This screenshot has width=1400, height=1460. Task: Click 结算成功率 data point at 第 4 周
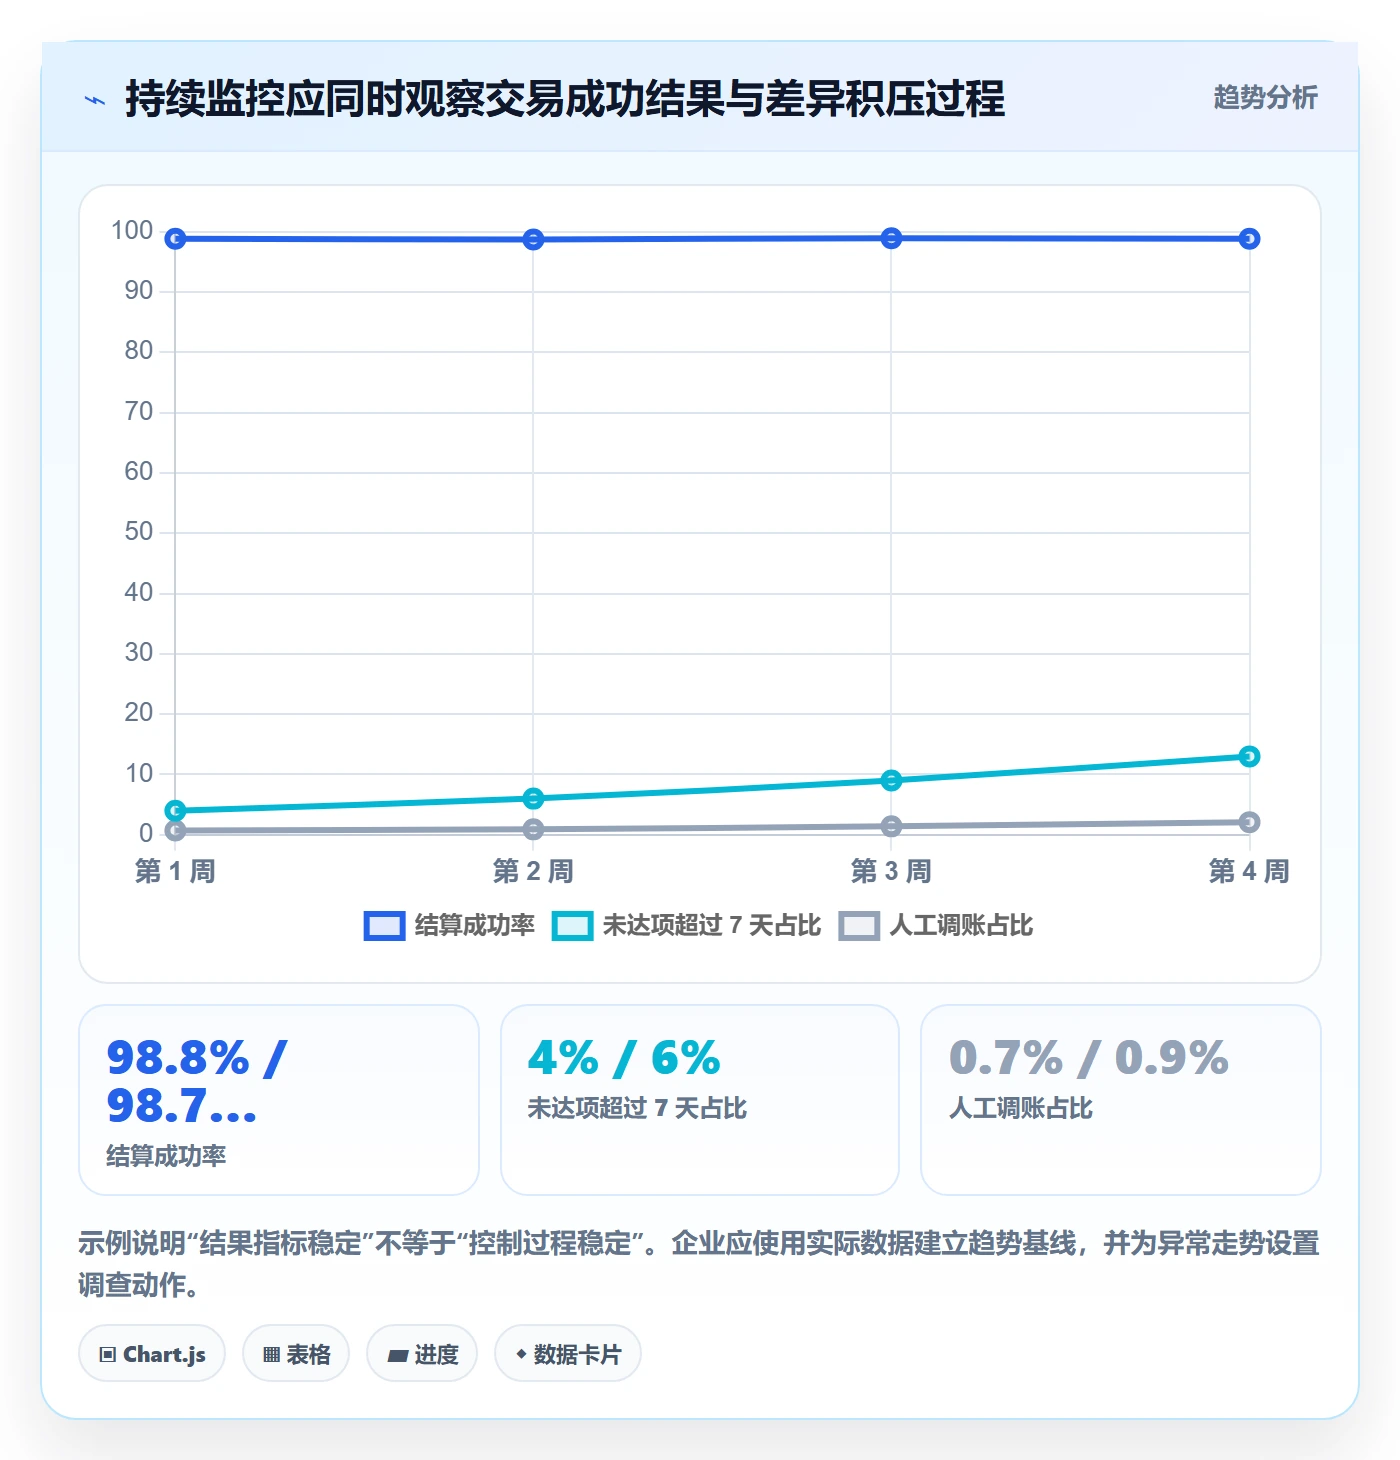point(1249,239)
